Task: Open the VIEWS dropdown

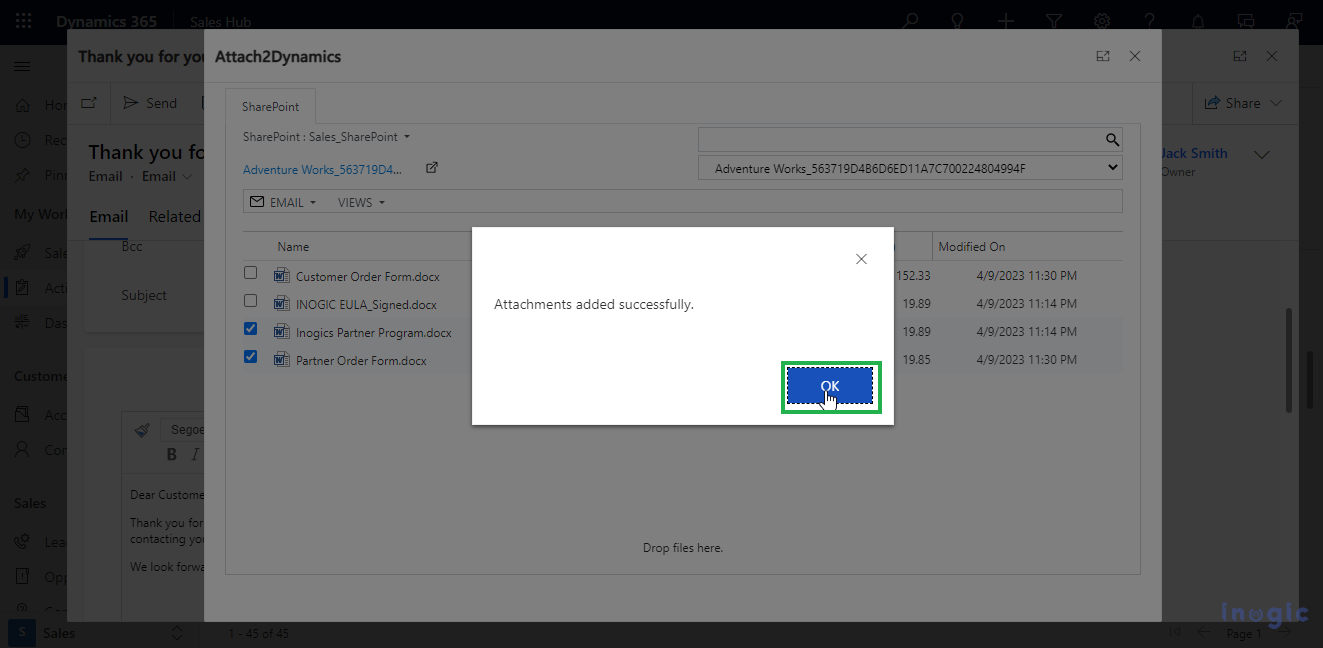Action: pos(361,202)
